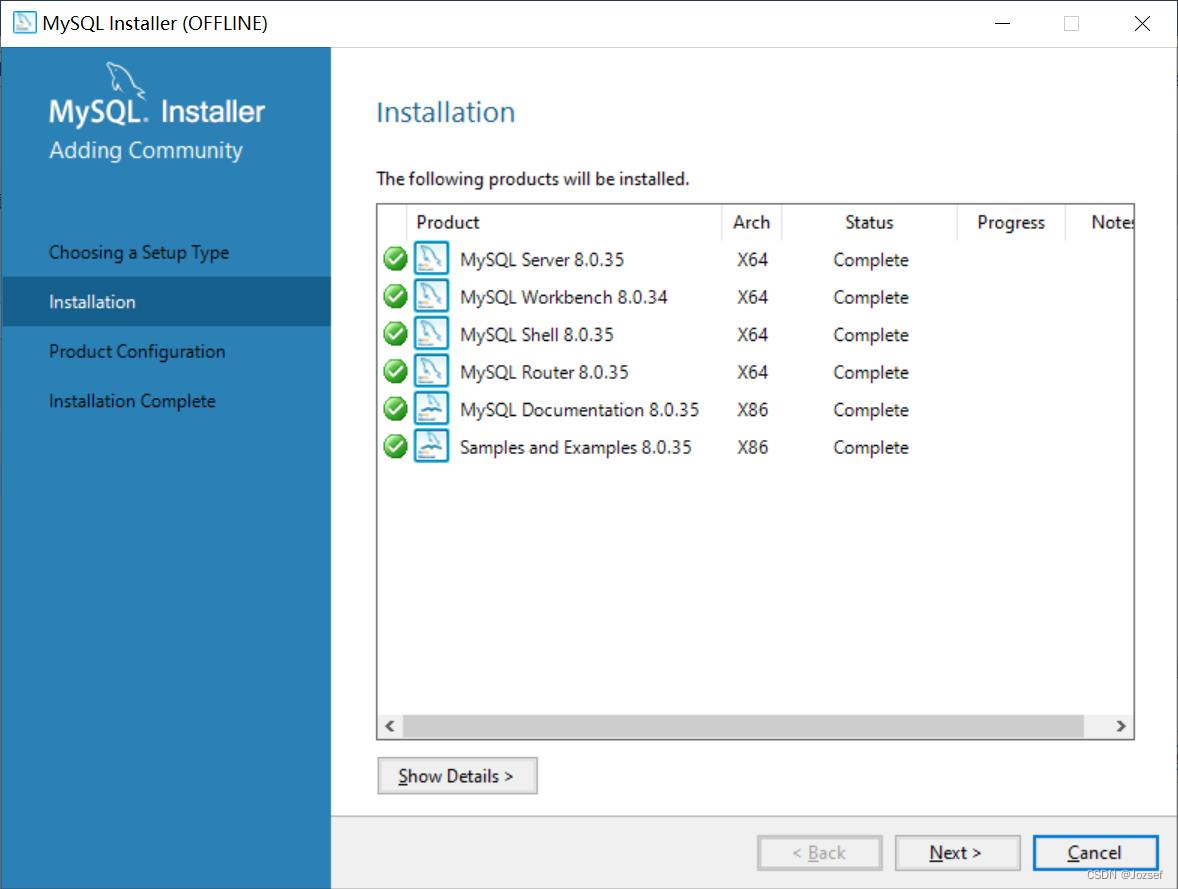Sort by the Product column header
The image size is (1178, 889).
pyautogui.click(x=563, y=222)
